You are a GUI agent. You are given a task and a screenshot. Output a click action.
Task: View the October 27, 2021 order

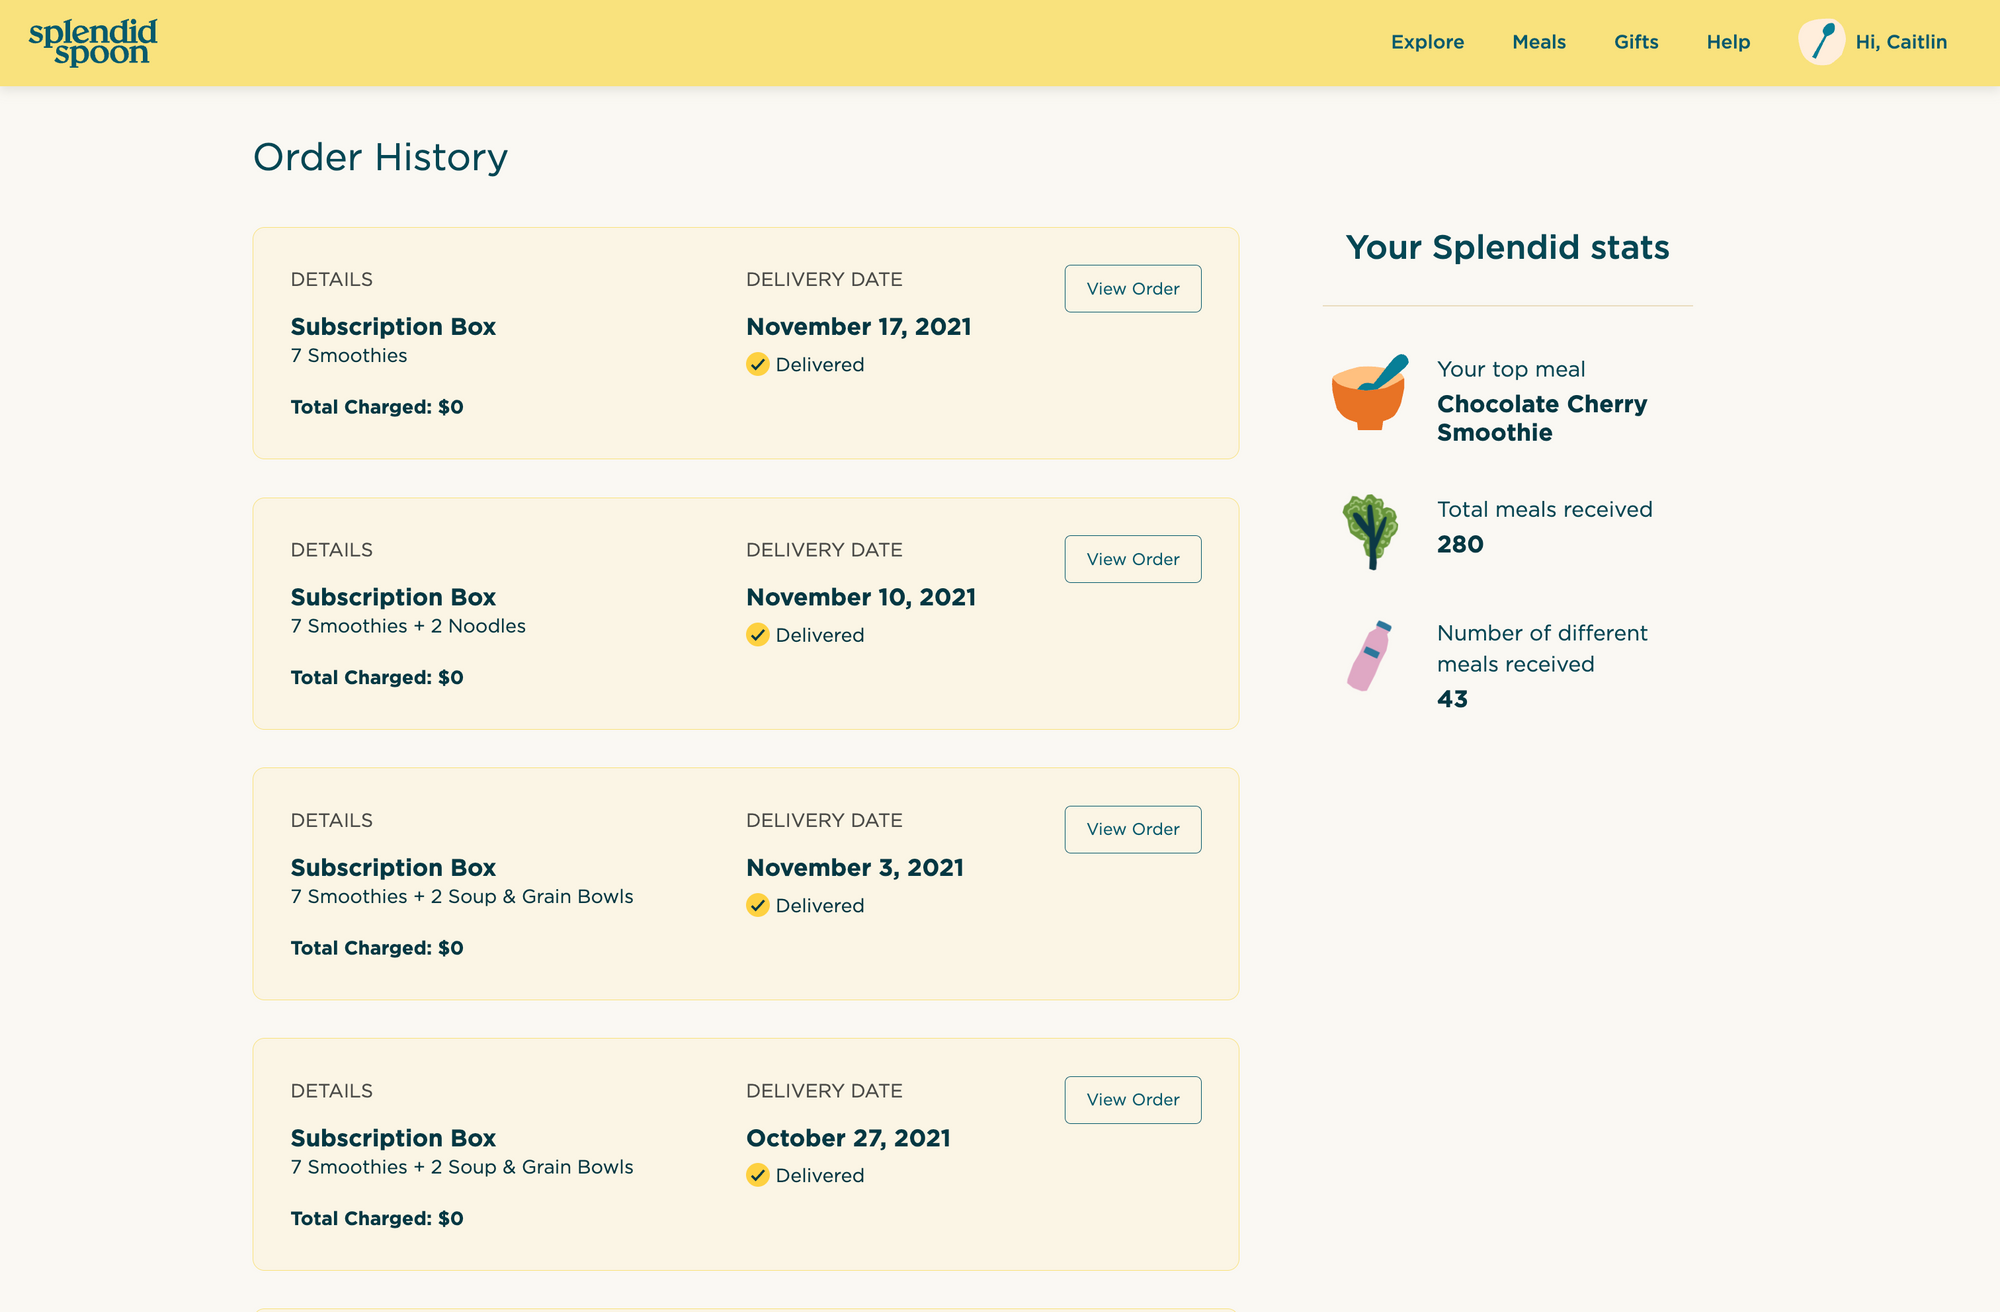click(x=1133, y=1100)
